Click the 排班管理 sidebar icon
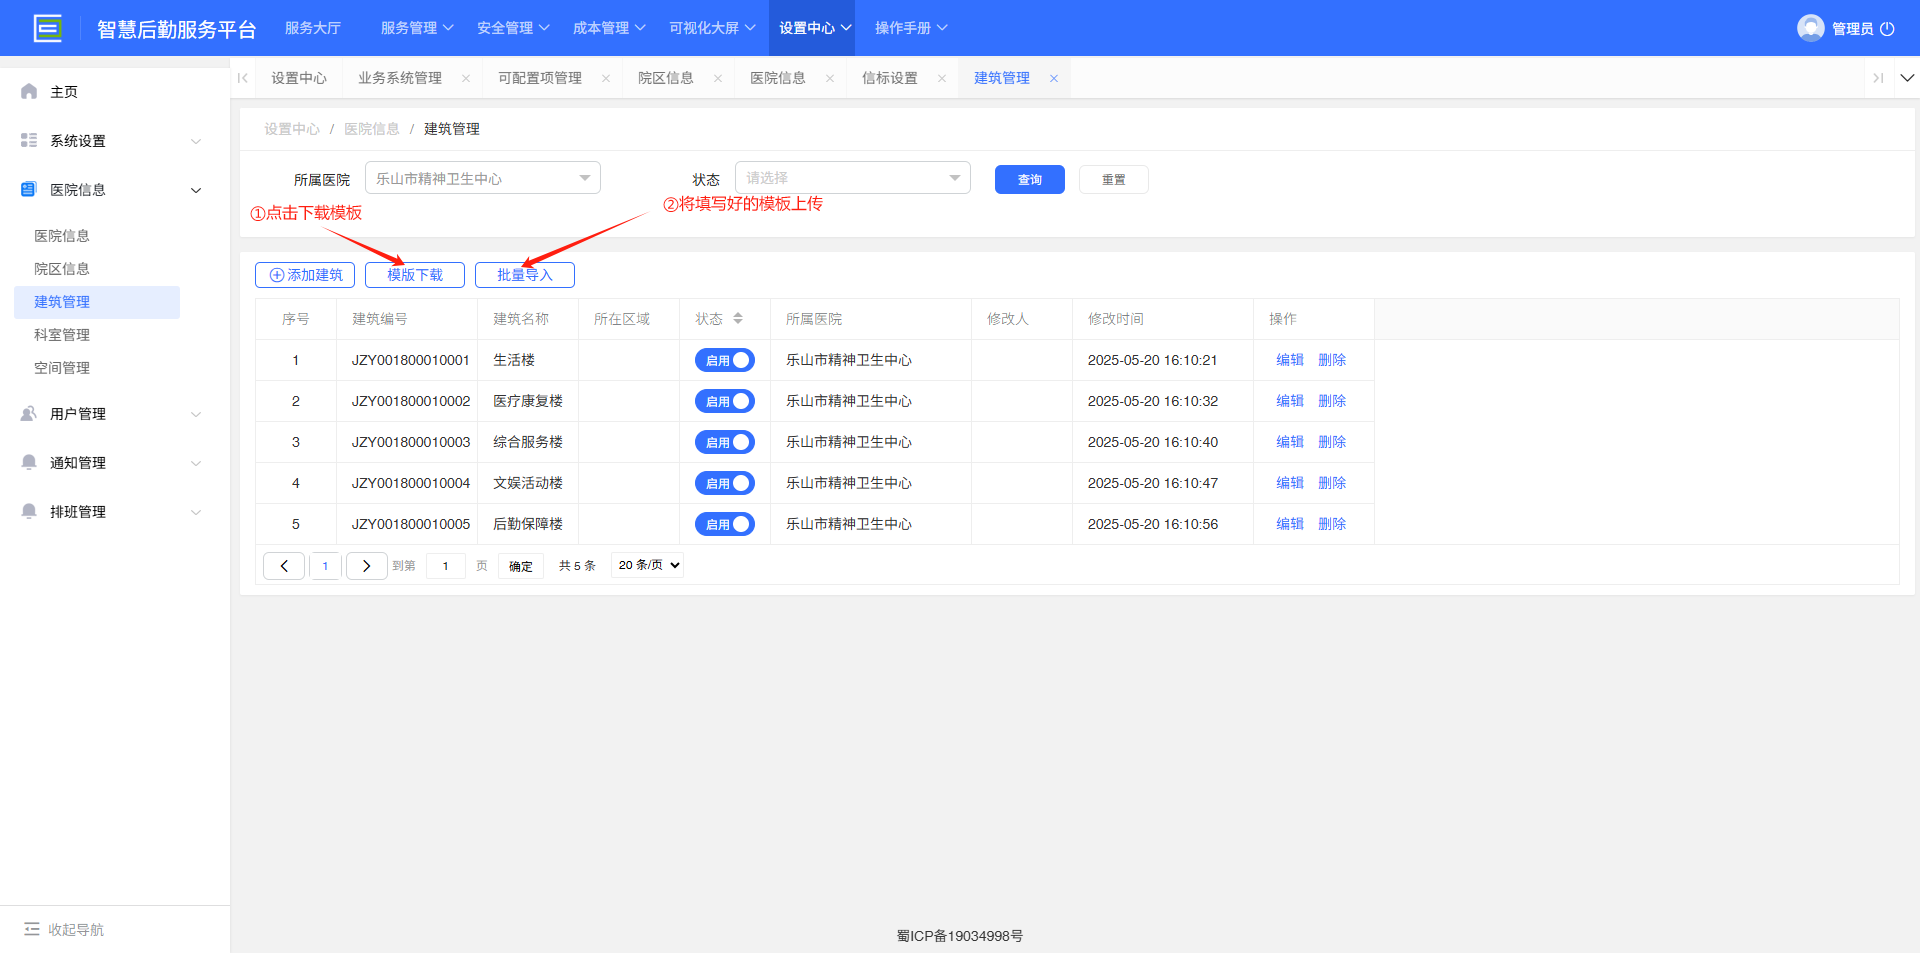 pyautogui.click(x=29, y=511)
